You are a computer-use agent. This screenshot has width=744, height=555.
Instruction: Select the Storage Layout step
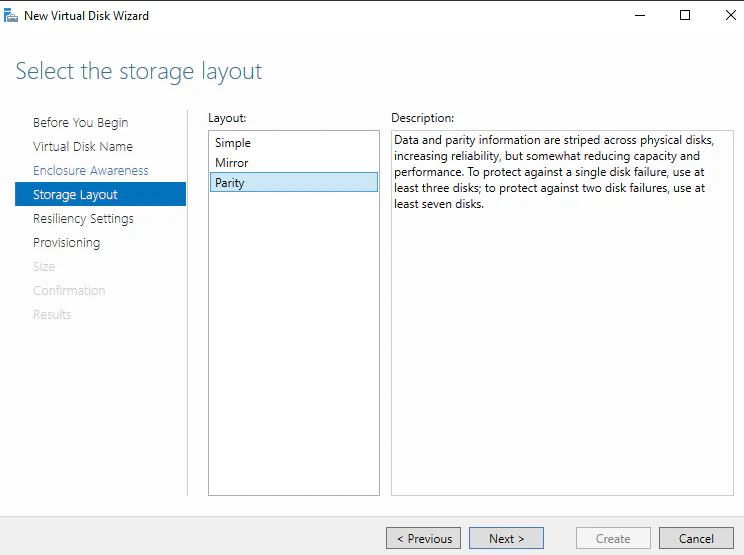point(101,194)
